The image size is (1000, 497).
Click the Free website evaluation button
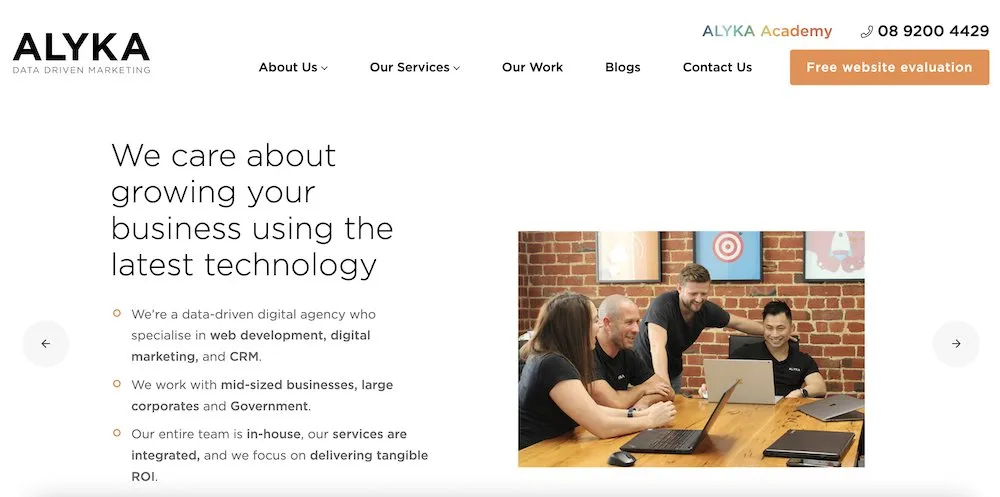pyautogui.click(x=889, y=67)
